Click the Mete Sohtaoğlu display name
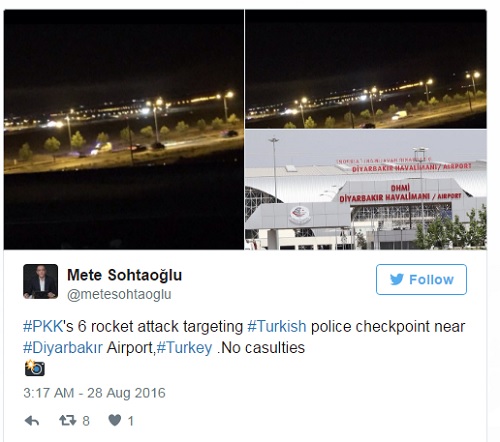 click(125, 275)
